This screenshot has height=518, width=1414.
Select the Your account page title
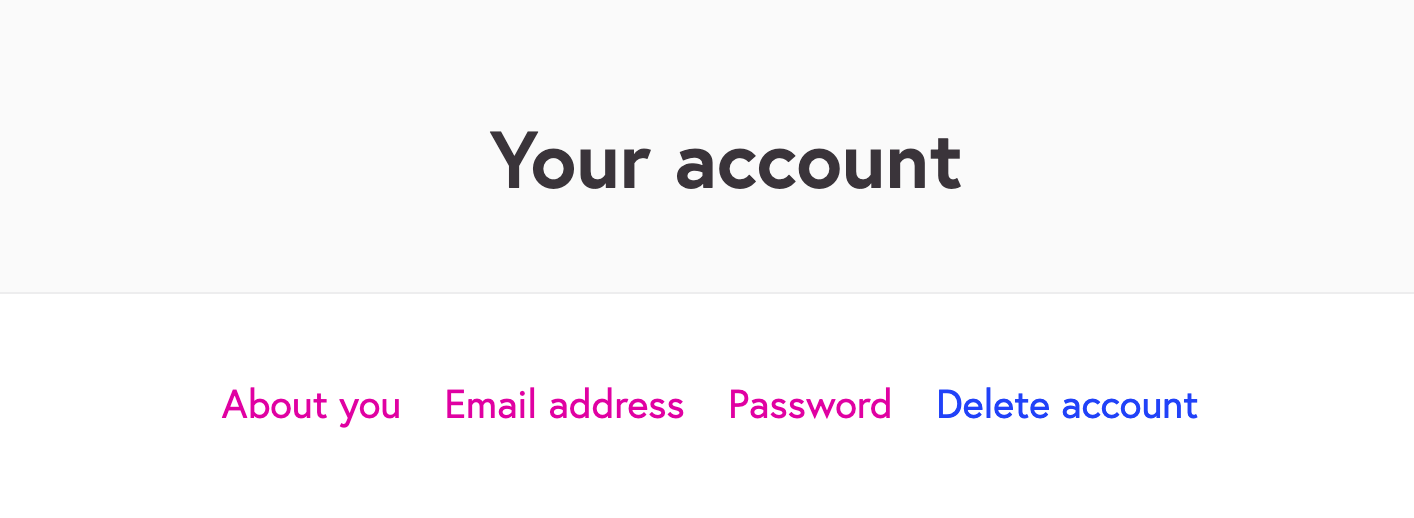pos(725,162)
